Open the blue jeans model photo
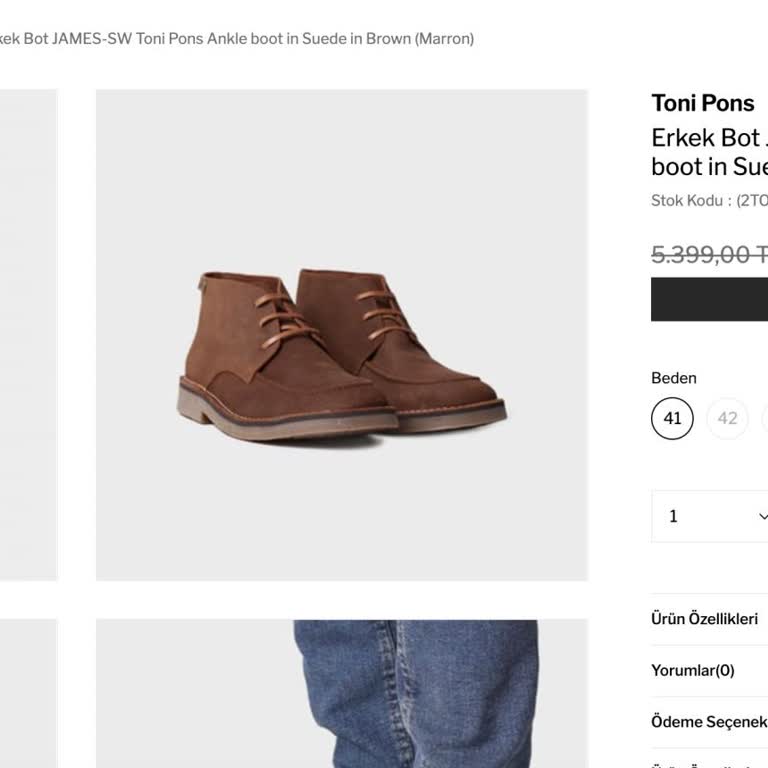Image resolution: width=768 pixels, height=768 pixels. (342, 693)
